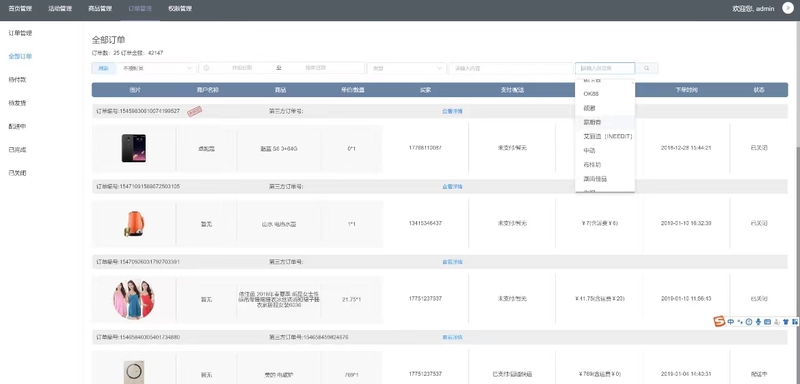
Task: Open 权限管理 in the top navigation
Action: (x=180, y=9)
